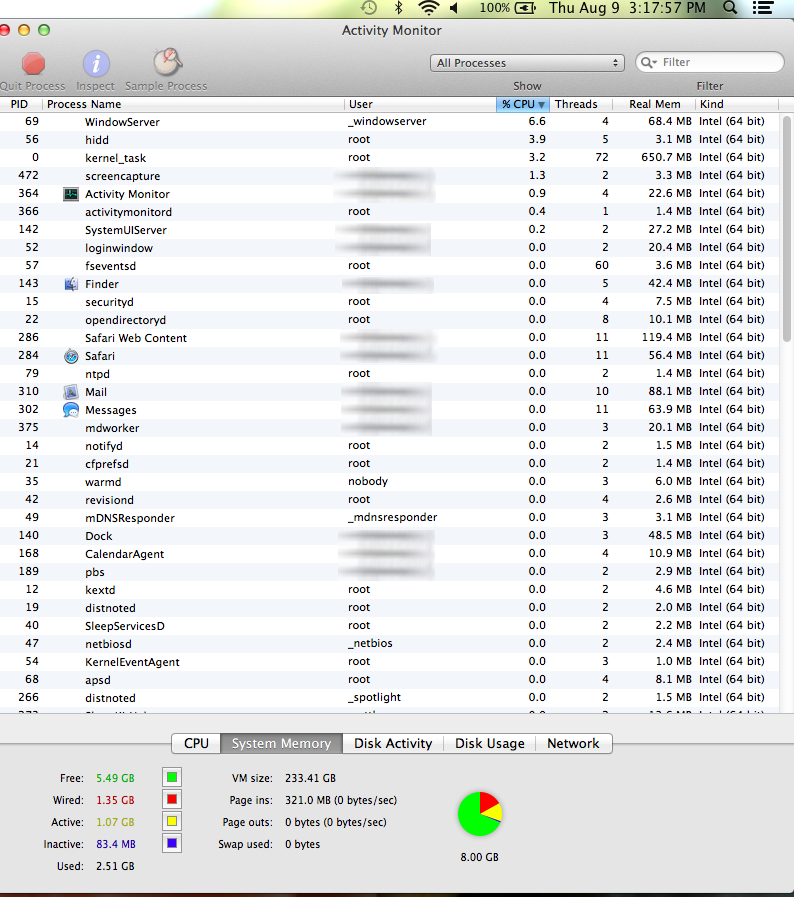Click the Wi-Fi status icon
This screenshot has width=794, height=897.
coord(428,8)
